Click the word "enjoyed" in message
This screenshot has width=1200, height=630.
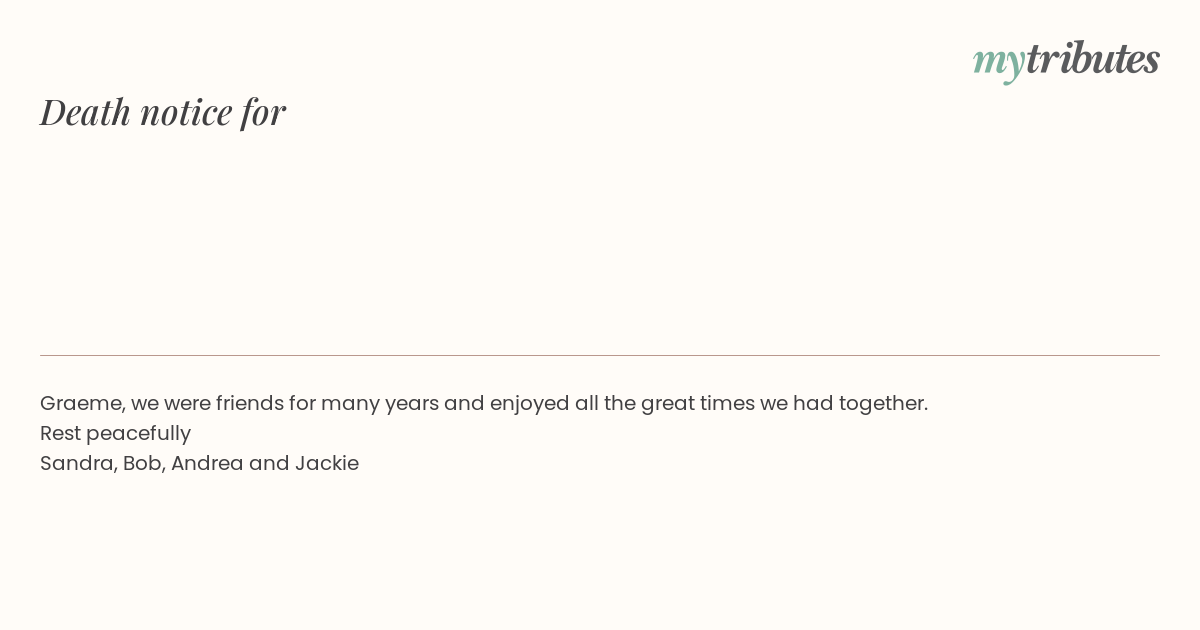tap(529, 404)
